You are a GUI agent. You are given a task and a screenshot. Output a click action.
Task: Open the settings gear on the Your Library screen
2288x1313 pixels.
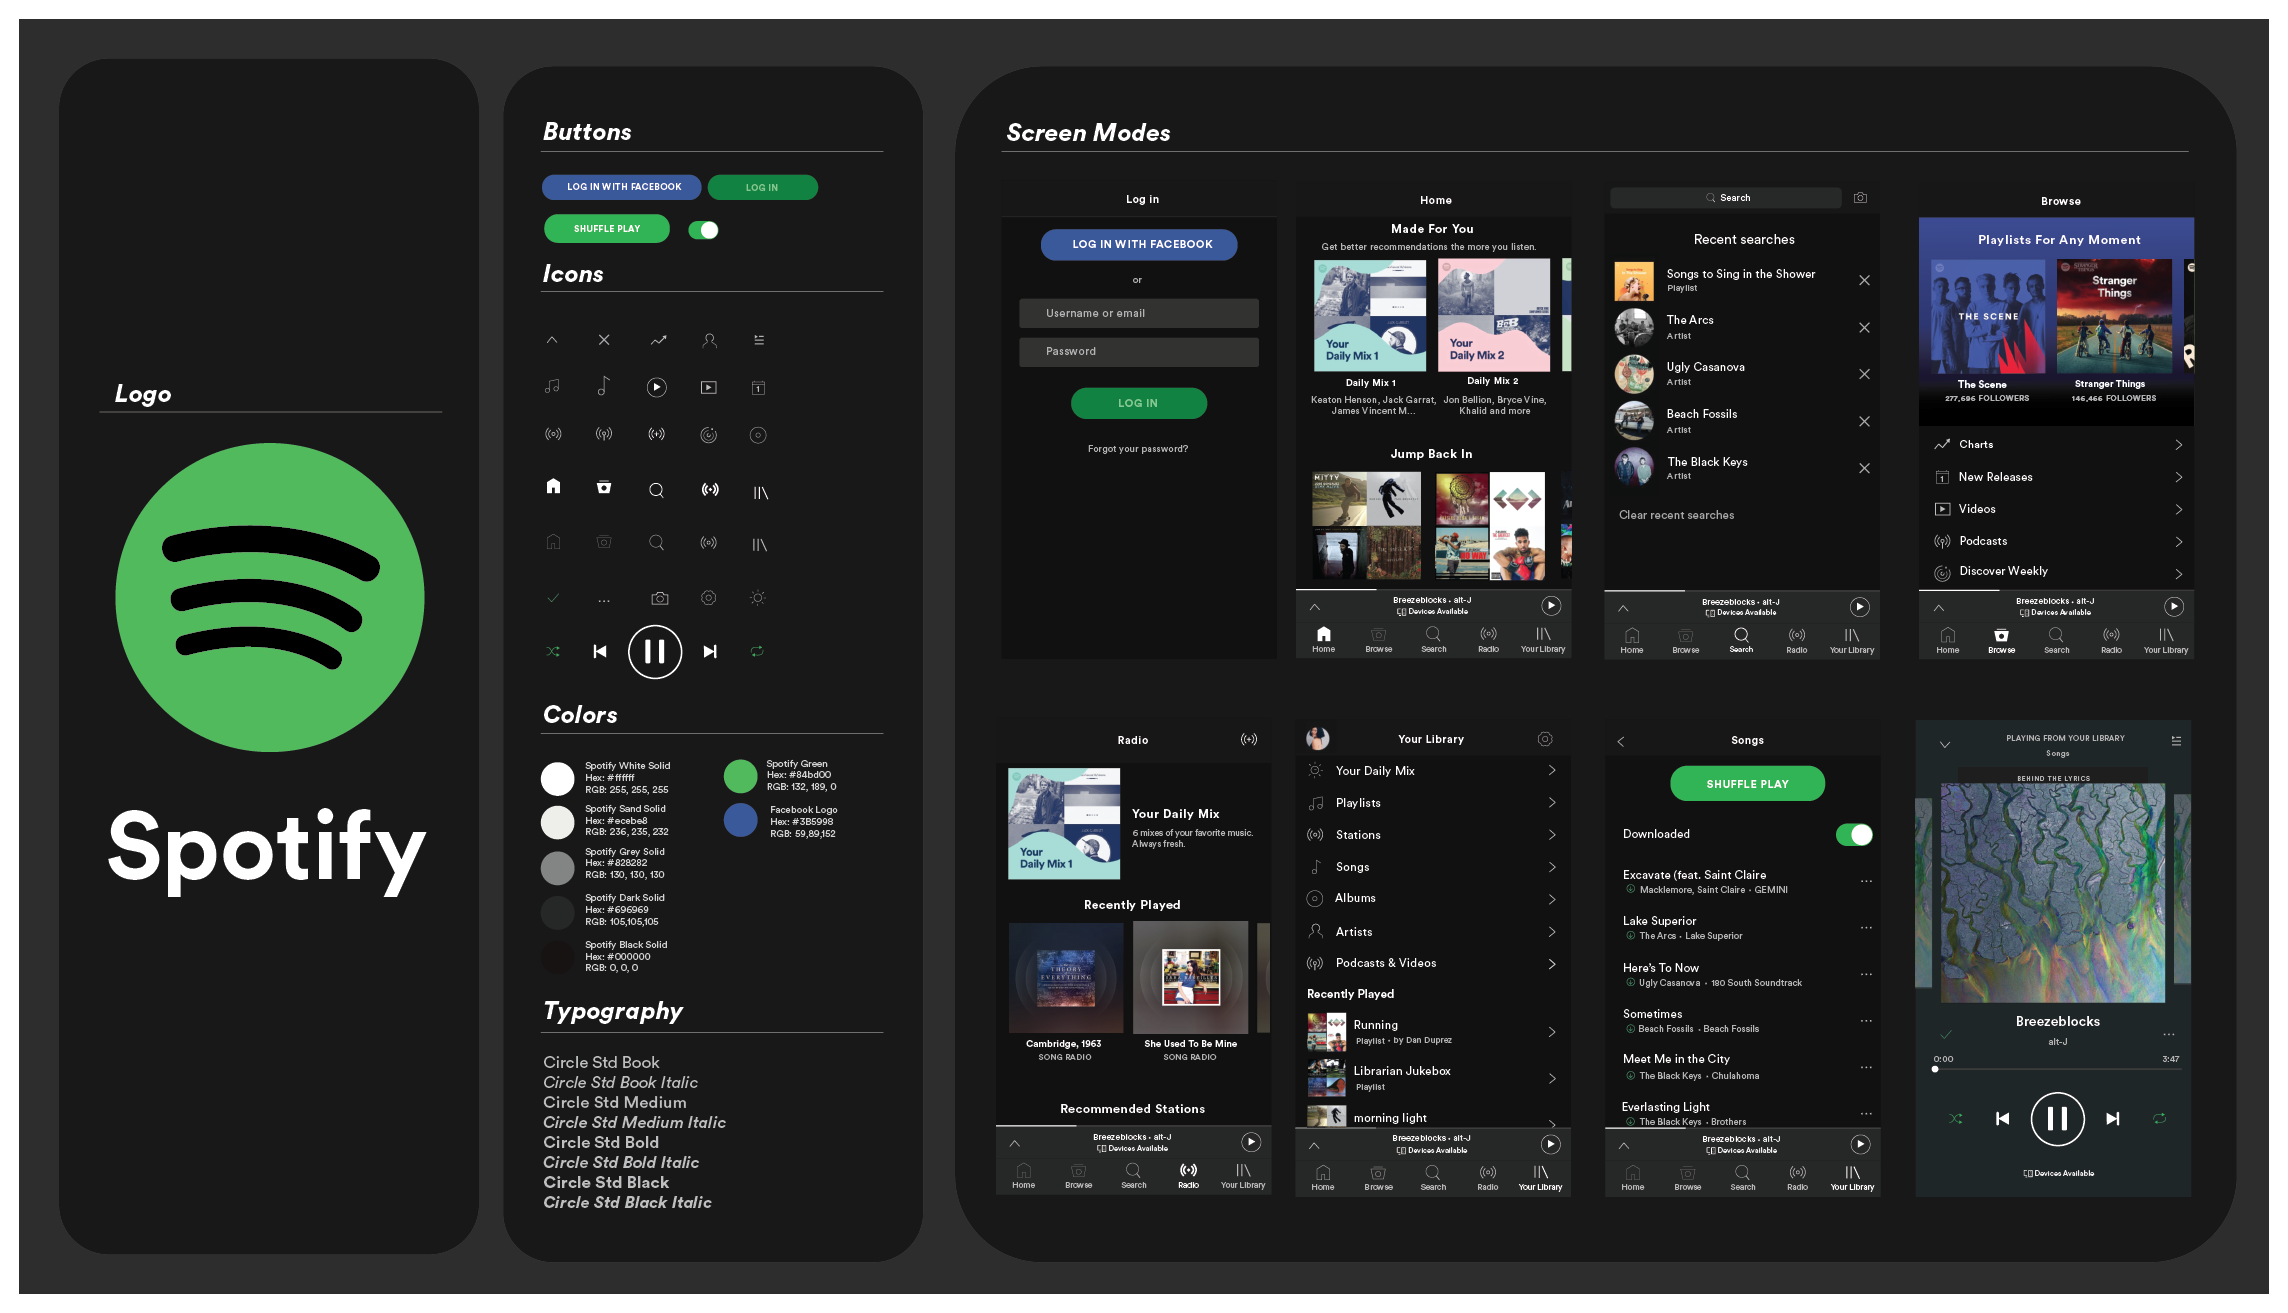pos(1545,739)
